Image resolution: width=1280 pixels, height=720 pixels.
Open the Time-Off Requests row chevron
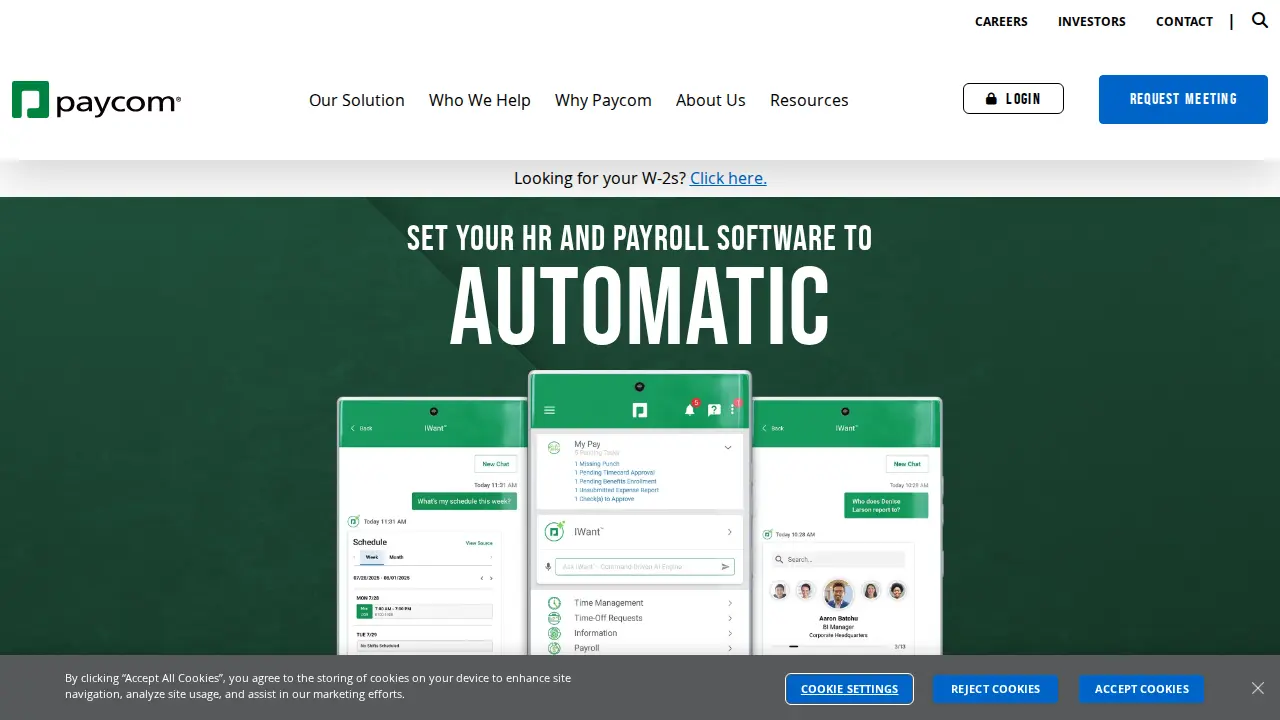click(730, 618)
